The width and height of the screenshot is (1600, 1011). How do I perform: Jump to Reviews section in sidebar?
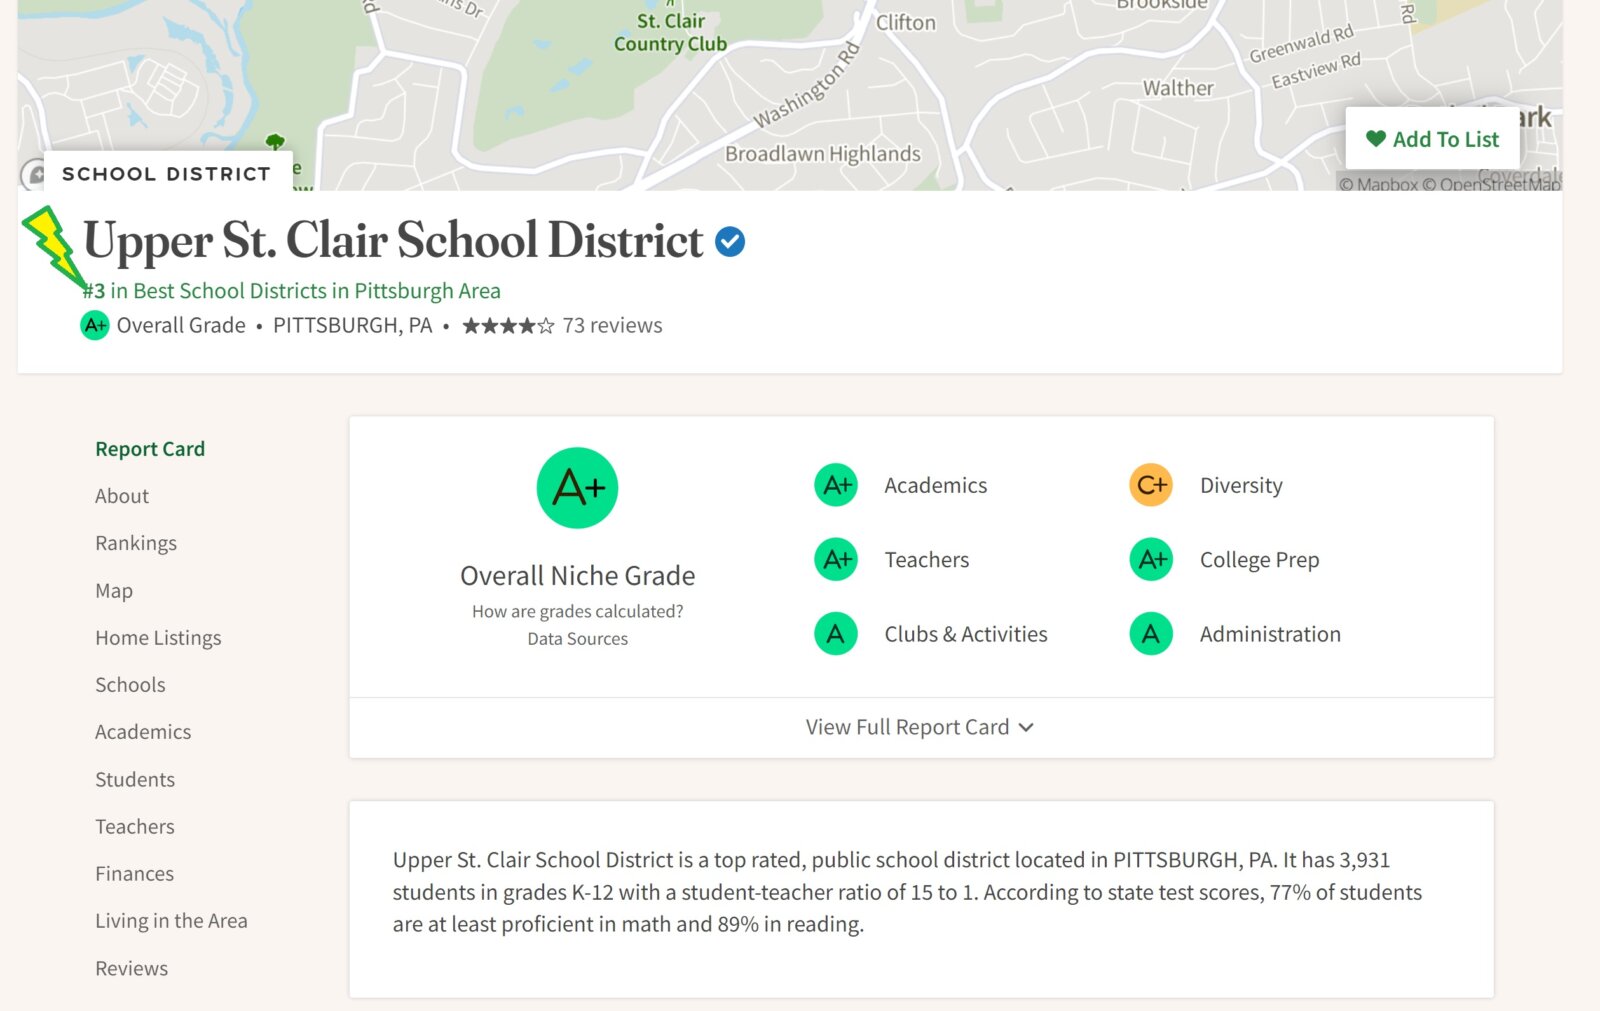131,968
